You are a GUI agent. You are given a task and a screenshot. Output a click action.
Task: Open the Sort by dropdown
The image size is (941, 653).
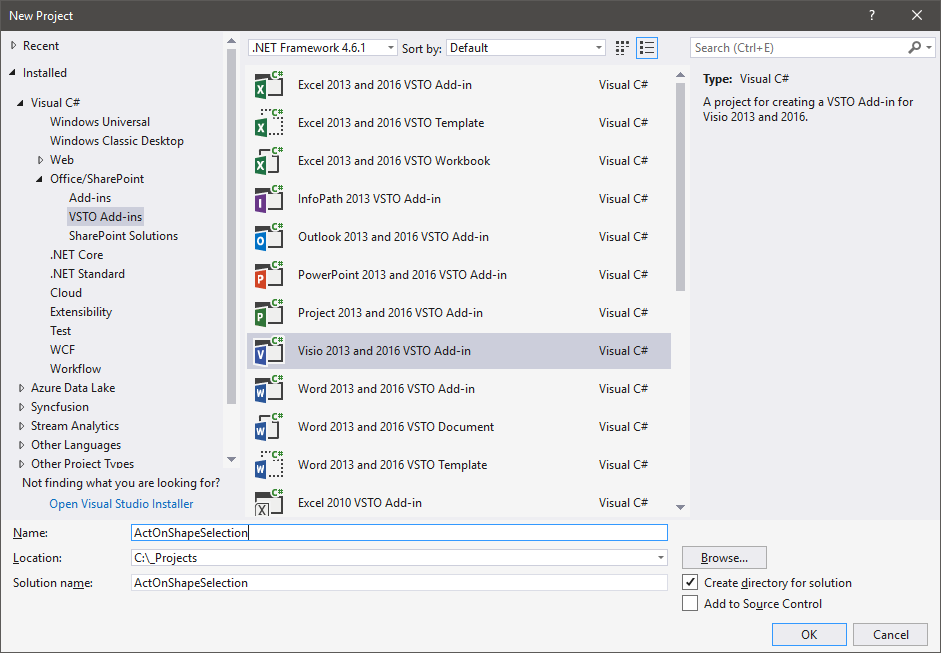tap(526, 48)
